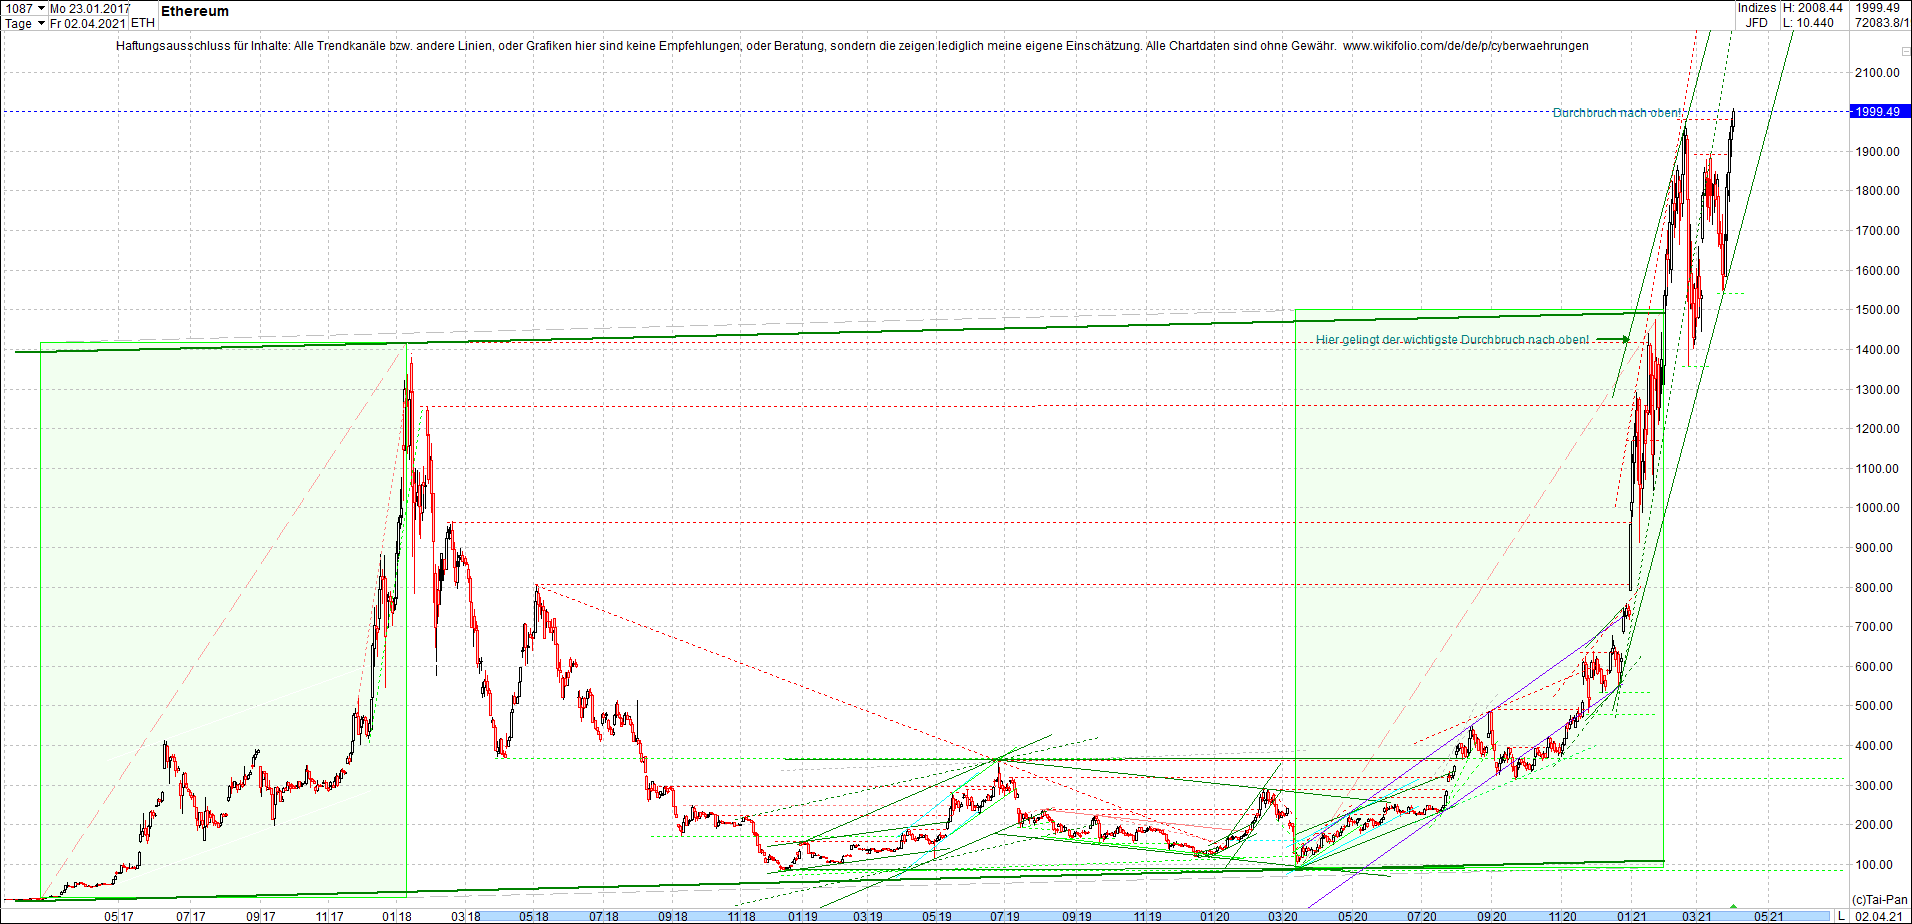
Task: Click the 1999.49 last price in header
Action: 1877,8
